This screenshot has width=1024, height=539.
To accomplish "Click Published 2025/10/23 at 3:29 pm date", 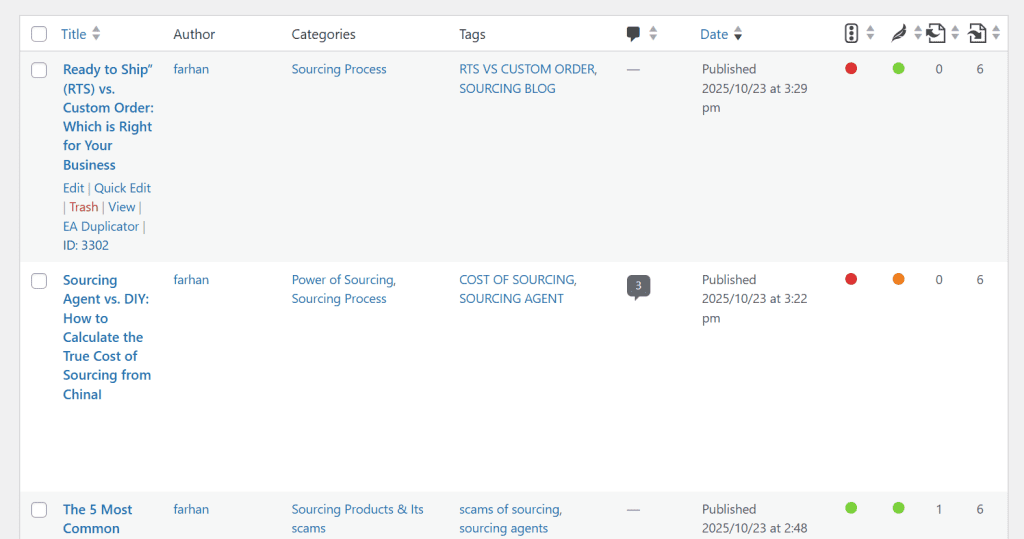I will coord(754,88).
